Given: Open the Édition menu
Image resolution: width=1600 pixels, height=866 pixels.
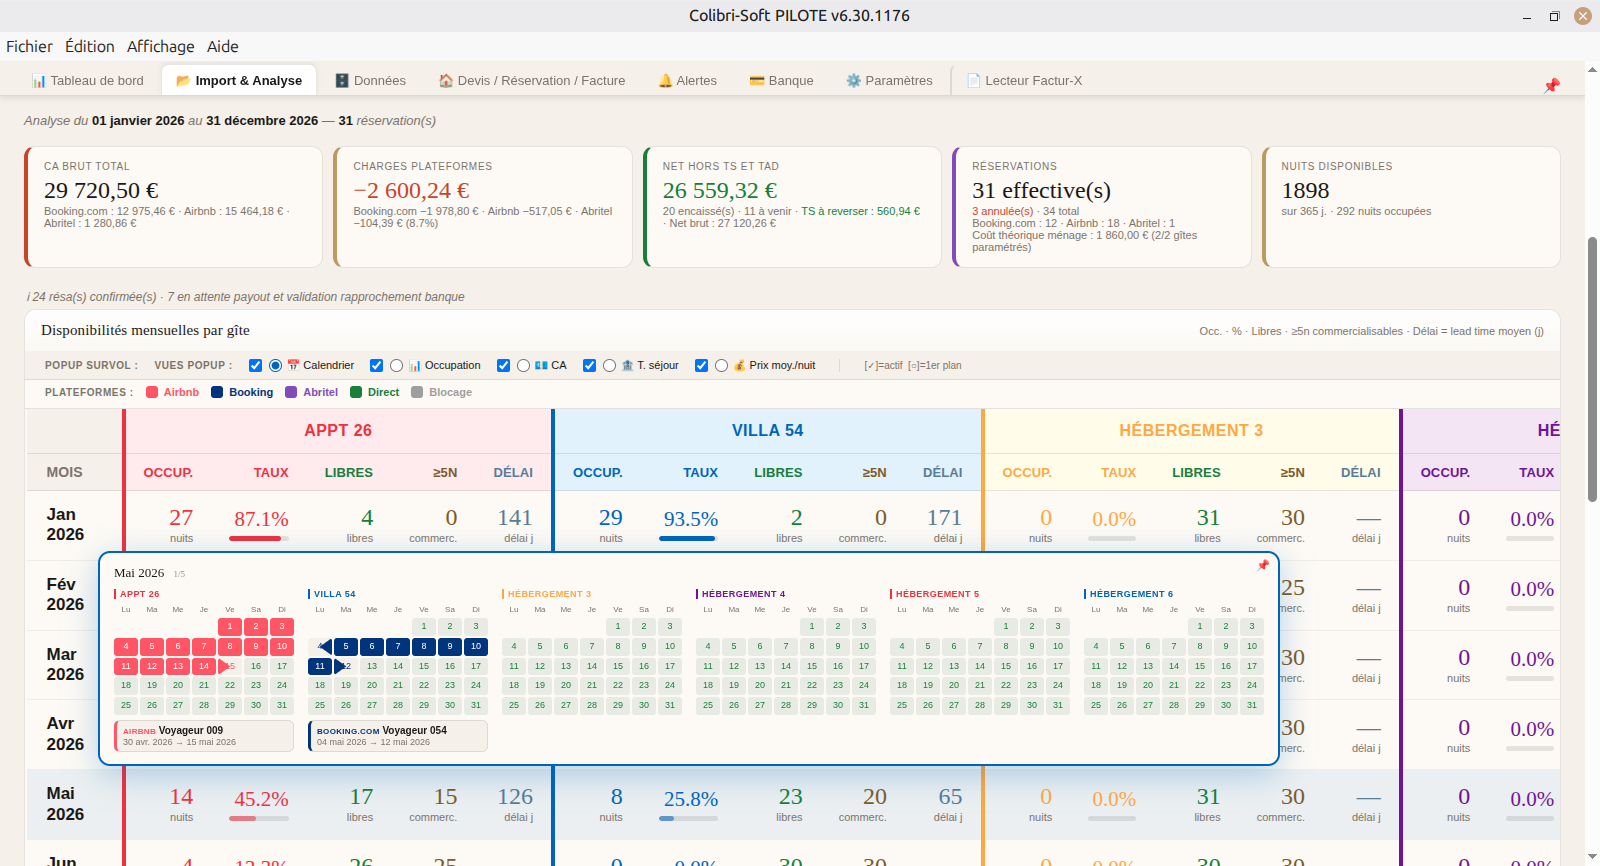Looking at the screenshot, I should pos(90,46).
